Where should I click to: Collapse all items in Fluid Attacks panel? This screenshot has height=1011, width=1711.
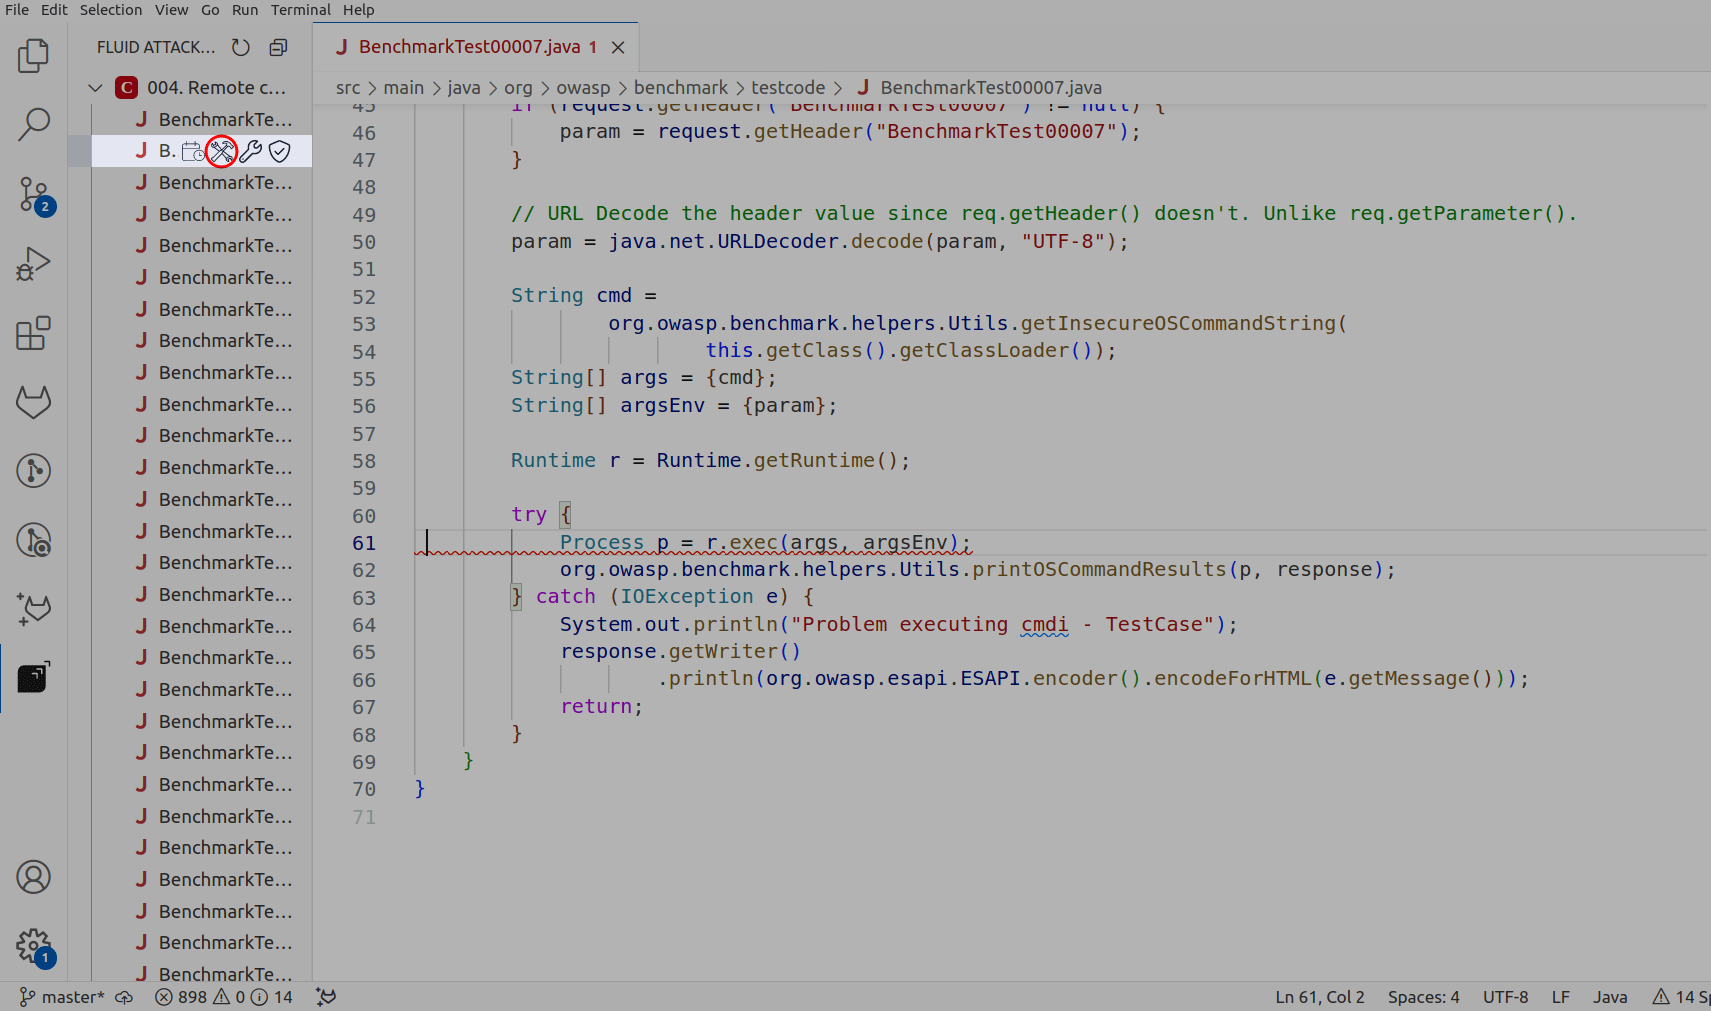tap(278, 47)
